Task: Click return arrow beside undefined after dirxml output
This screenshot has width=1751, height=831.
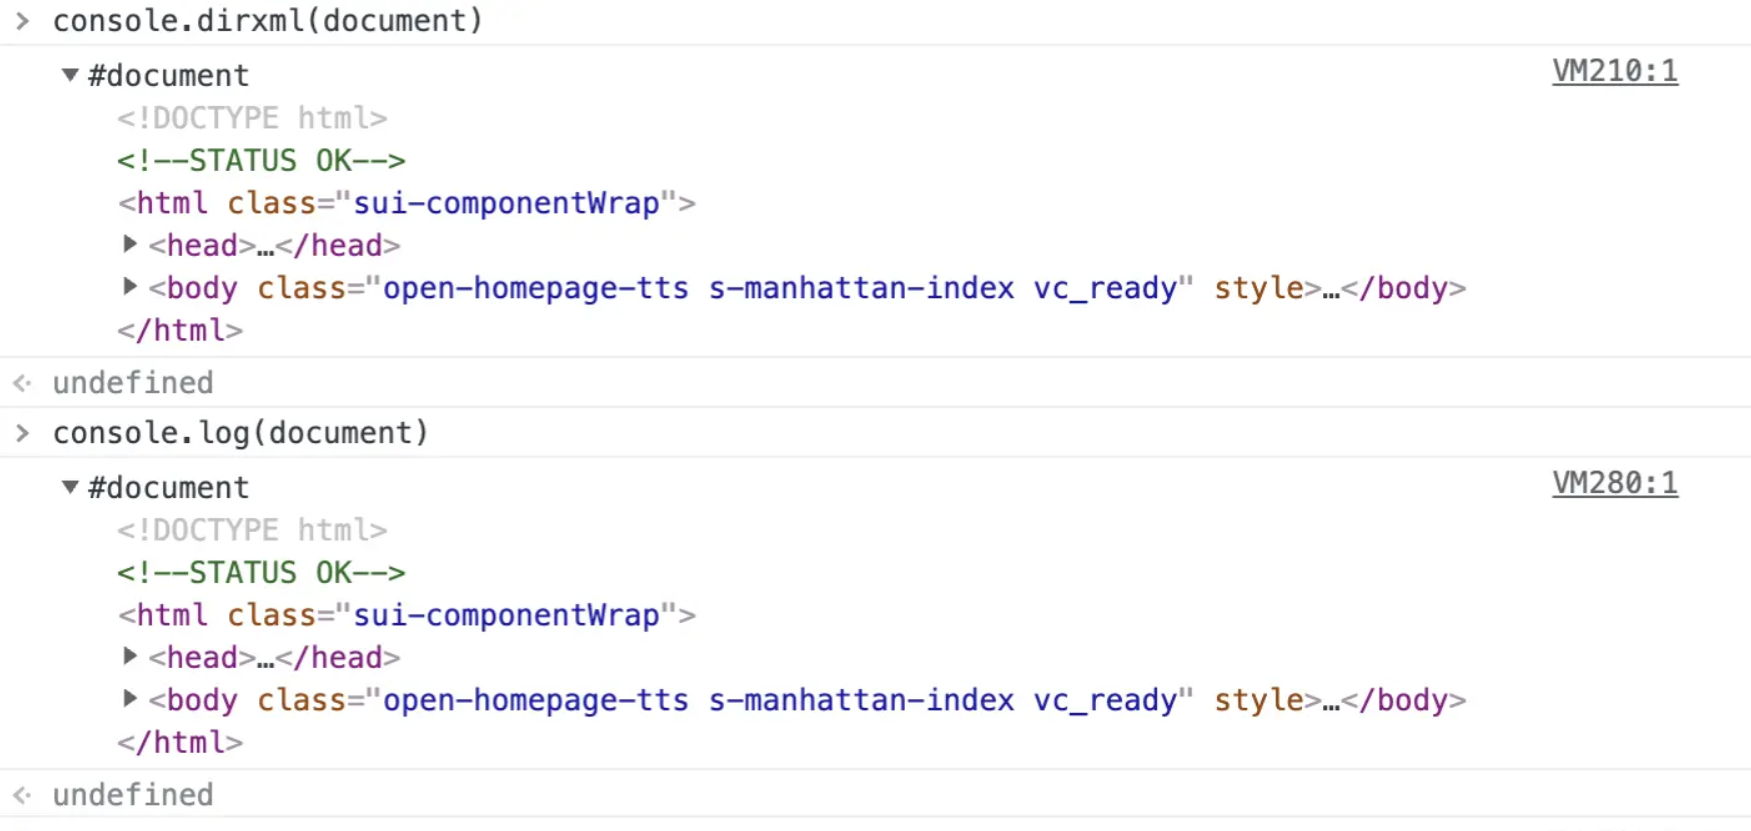Action: [23, 383]
